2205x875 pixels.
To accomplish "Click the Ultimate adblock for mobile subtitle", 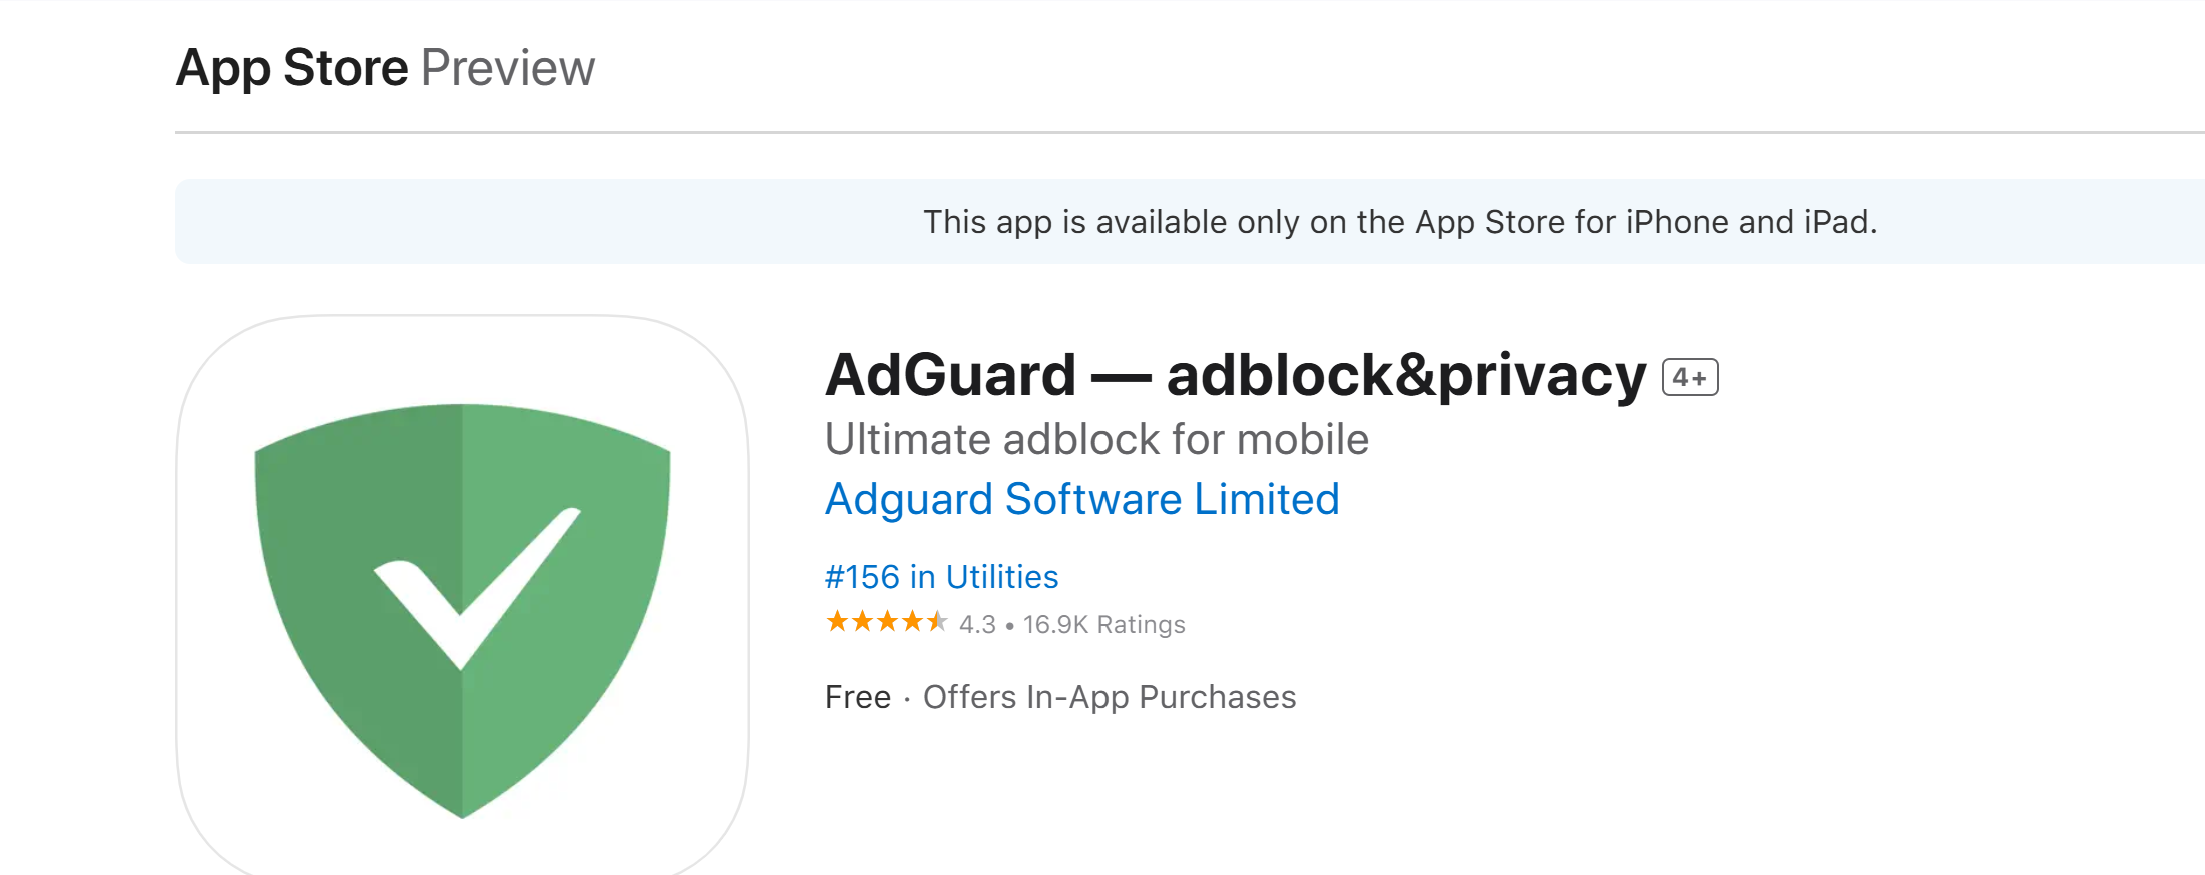I will click(x=1097, y=439).
